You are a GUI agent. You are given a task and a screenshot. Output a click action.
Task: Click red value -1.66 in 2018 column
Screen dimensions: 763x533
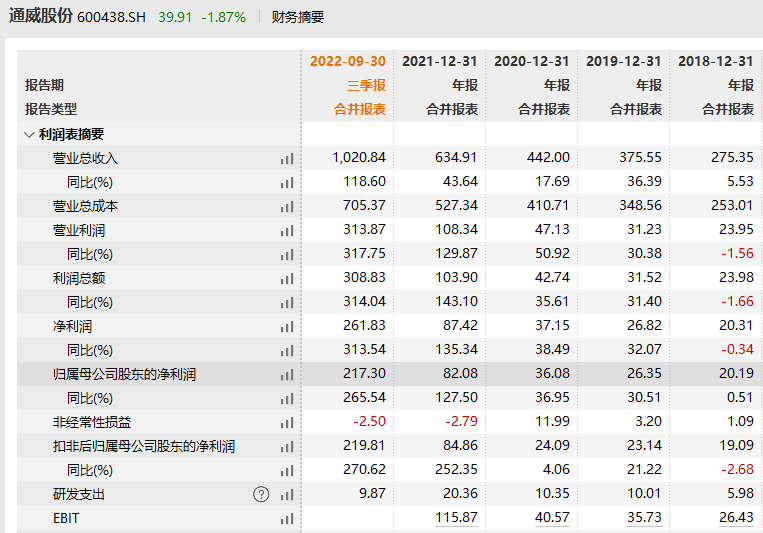click(x=737, y=301)
